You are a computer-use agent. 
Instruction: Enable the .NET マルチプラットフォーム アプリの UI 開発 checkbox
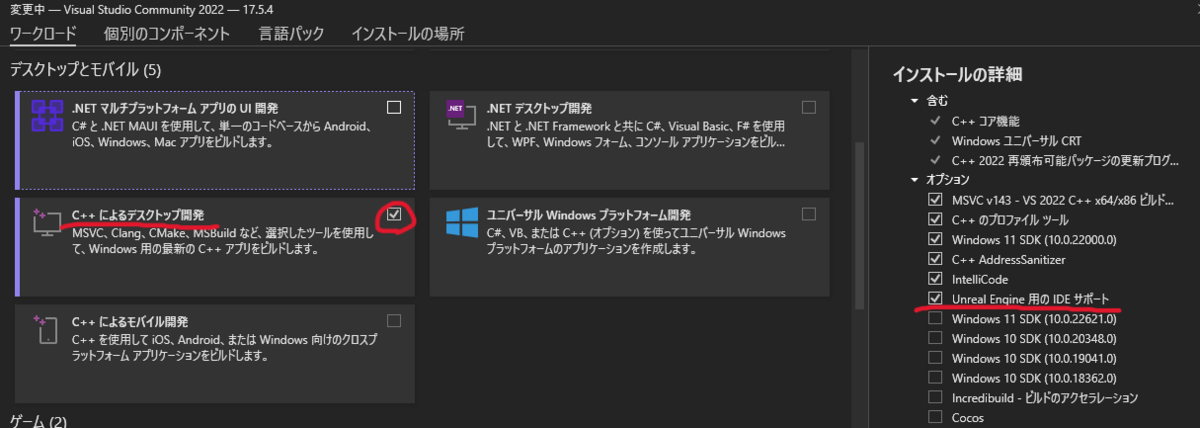pyautogui.click(x=394, y=107)
